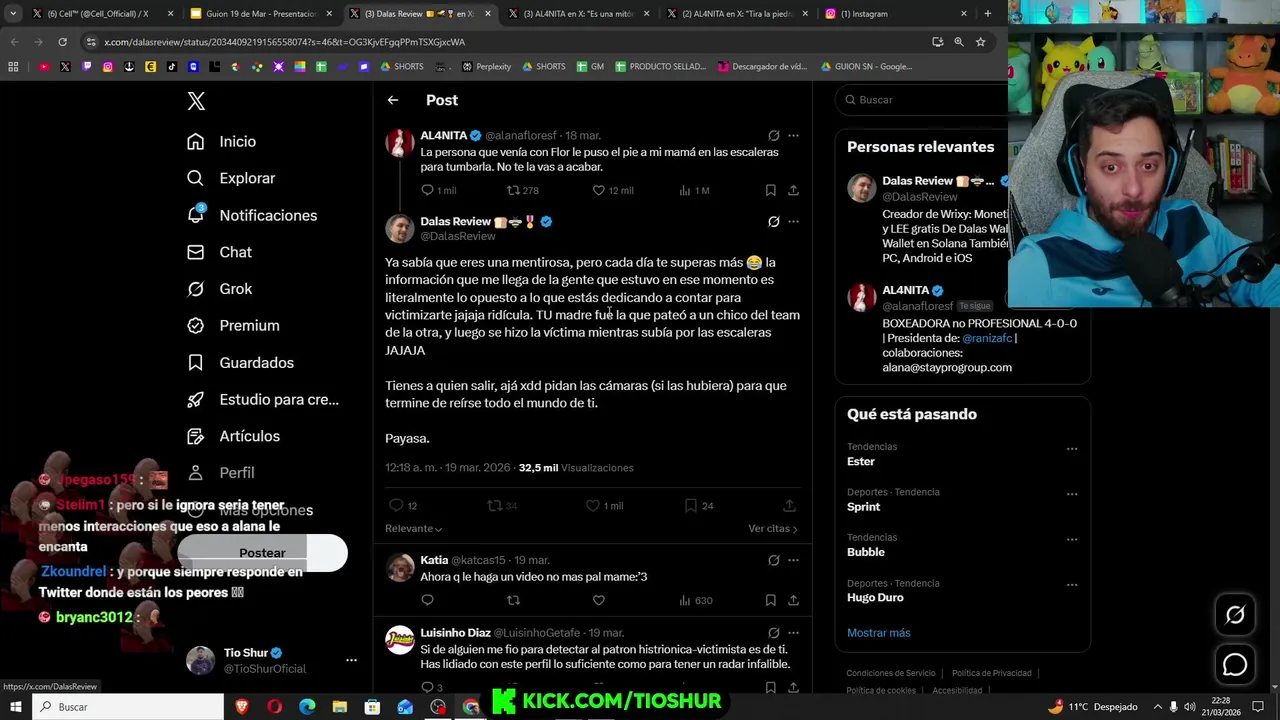Open Condiciones de Servicio footer link
The width and height of the screenshot is (1280, 720).
tap(891, 674)
